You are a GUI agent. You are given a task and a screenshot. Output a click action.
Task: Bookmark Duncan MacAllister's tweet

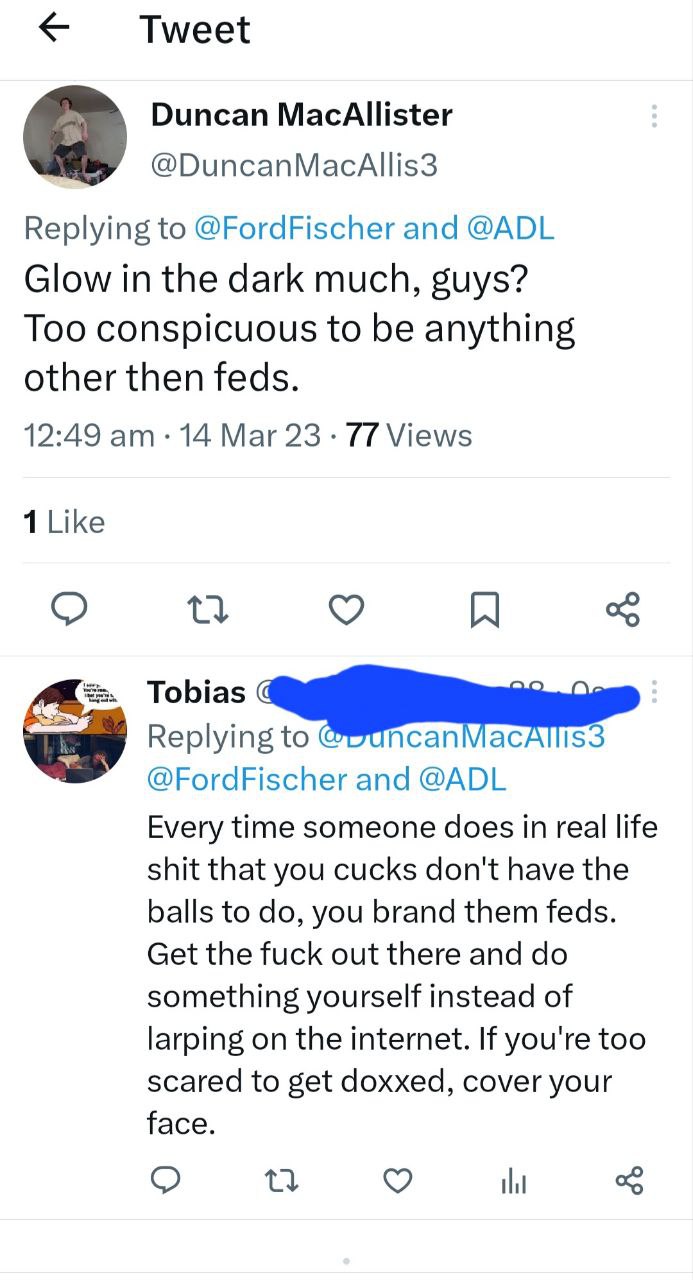485,610
